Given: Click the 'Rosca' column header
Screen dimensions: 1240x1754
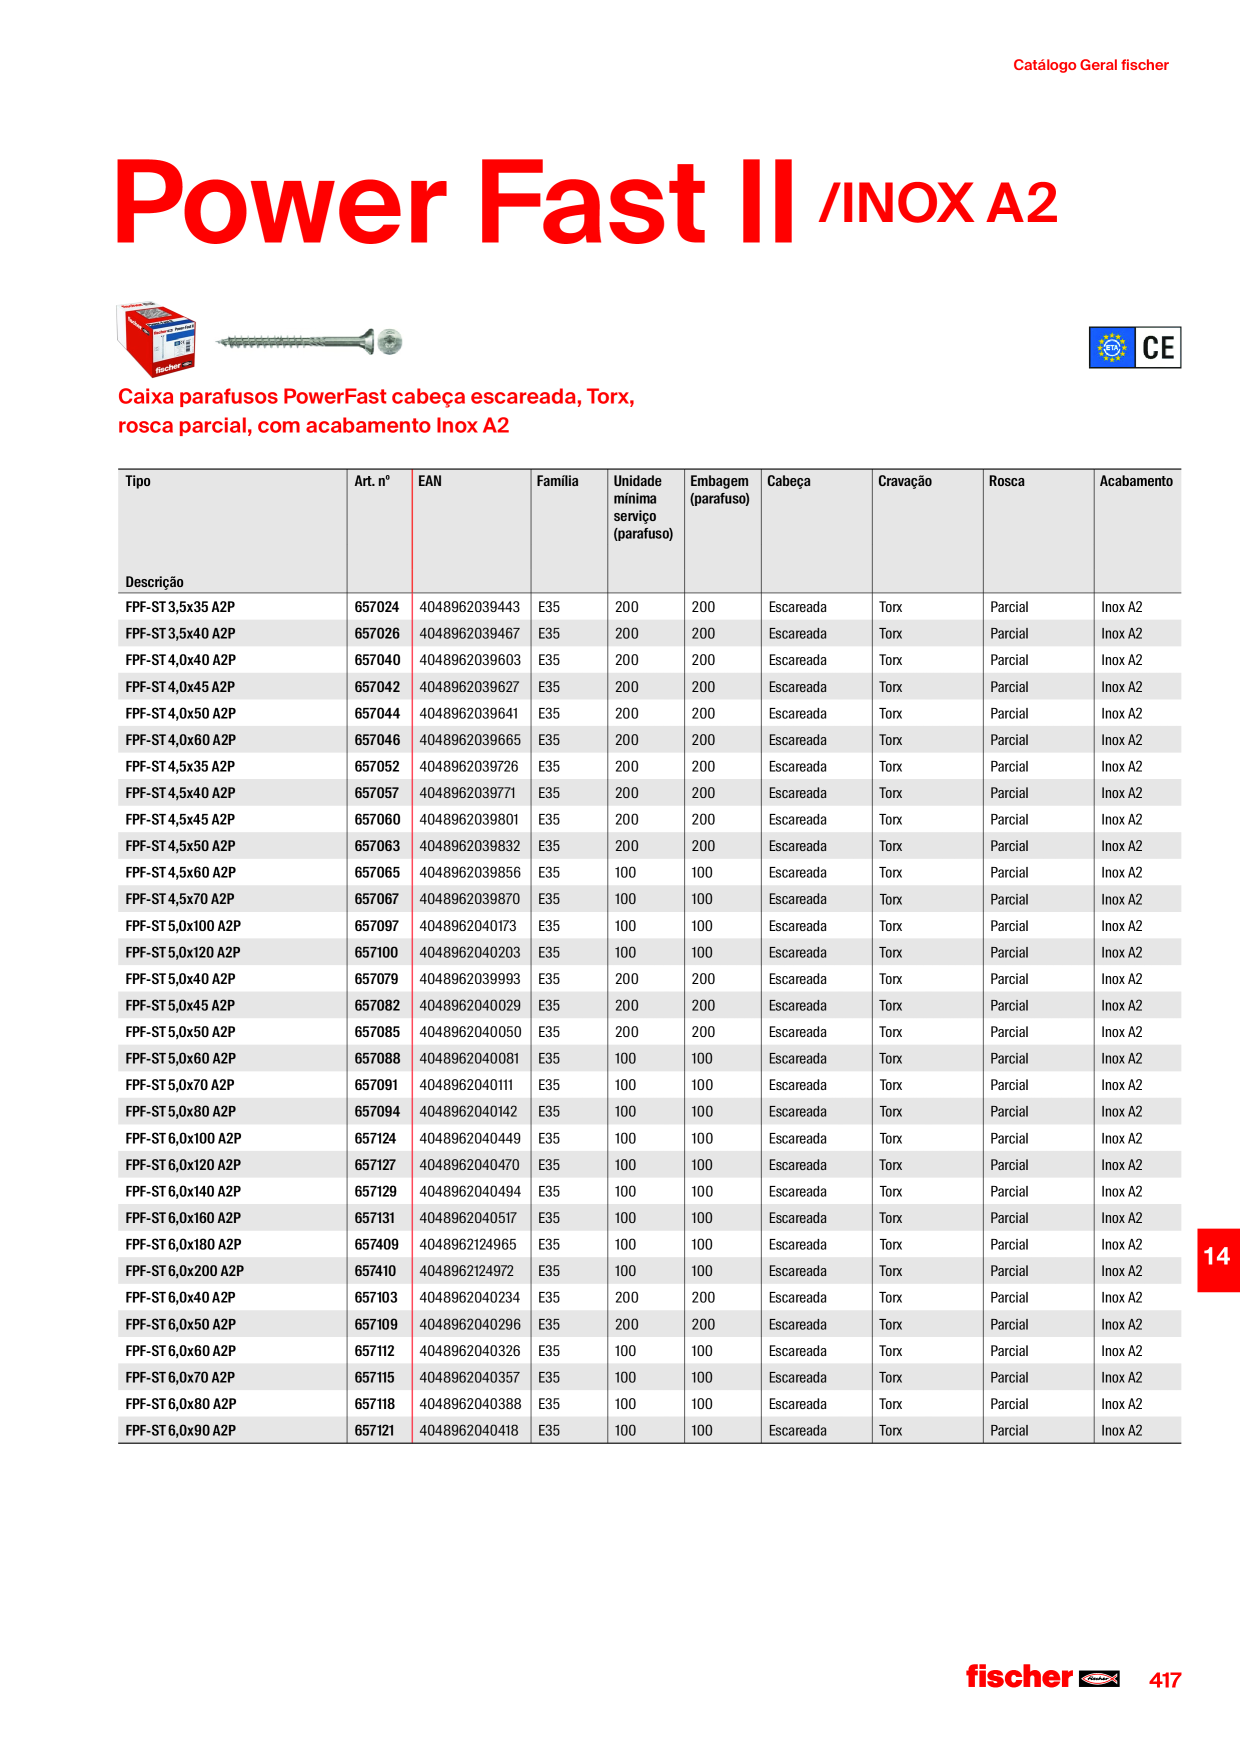Looking at the screenshot, I should (1007, 481).
